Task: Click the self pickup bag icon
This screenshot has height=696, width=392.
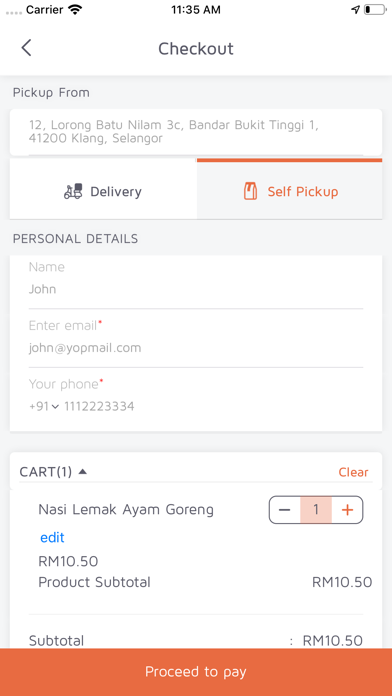Action: (251, 191)
